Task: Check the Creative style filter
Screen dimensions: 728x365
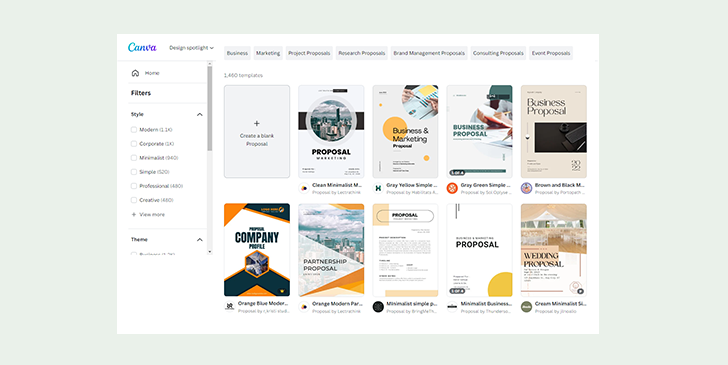Action: tap(134, 200)
